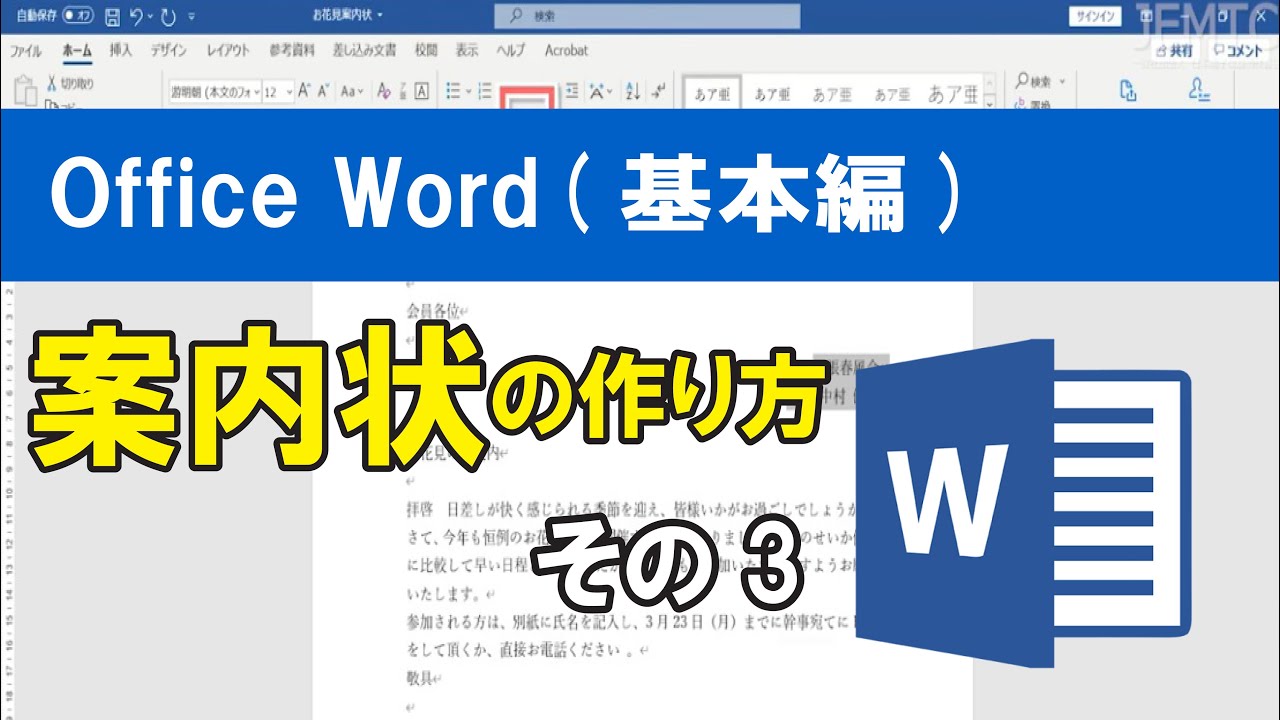This screenshot has height=720, width=1280.
Task: Switch to the デザイン tab
Action: coord(169,50)
